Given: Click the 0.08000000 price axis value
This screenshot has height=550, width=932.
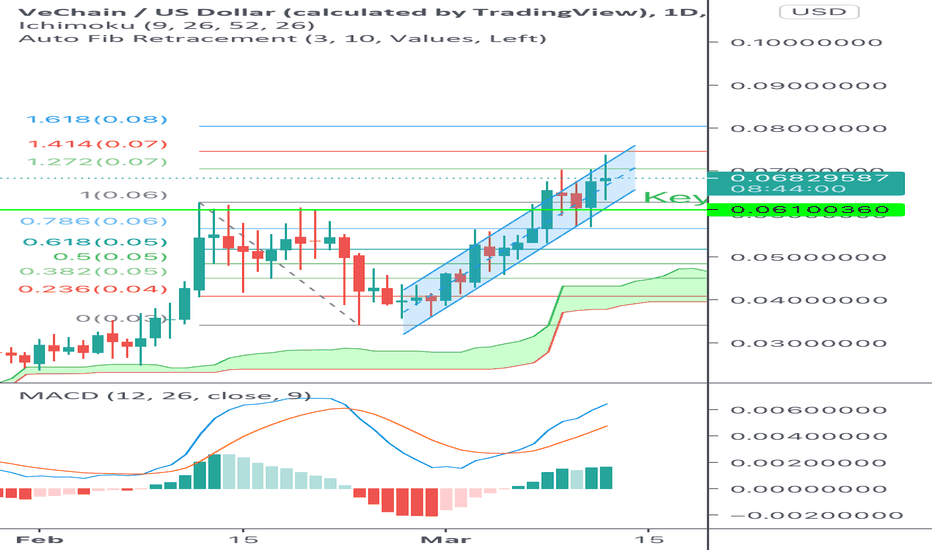Looking at the screenshot, I should coord(808,128).
